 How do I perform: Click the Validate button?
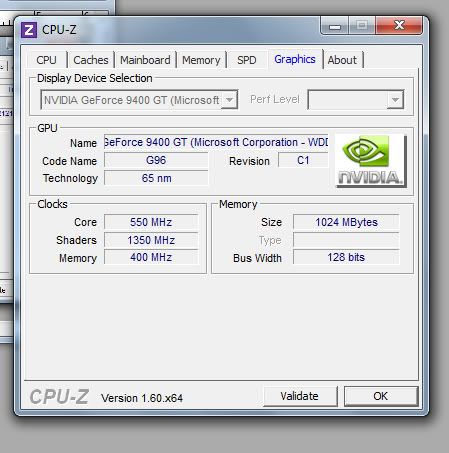point(300,396)
